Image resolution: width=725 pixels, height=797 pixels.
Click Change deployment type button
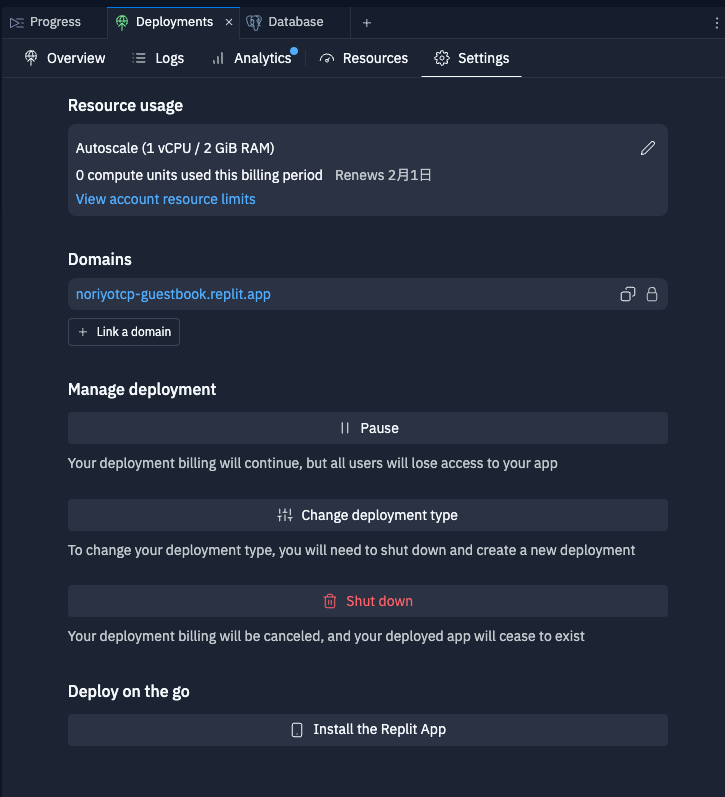(368, 515)
